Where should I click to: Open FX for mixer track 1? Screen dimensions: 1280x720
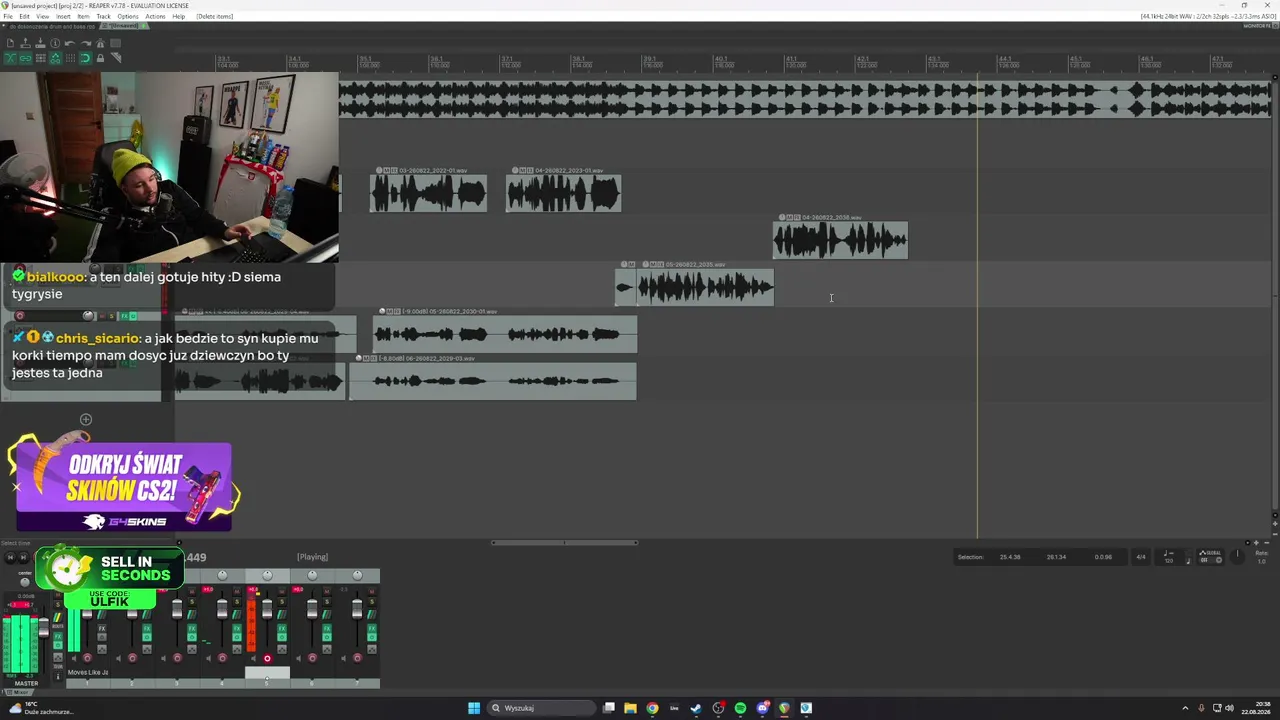(x=101, y=629)
